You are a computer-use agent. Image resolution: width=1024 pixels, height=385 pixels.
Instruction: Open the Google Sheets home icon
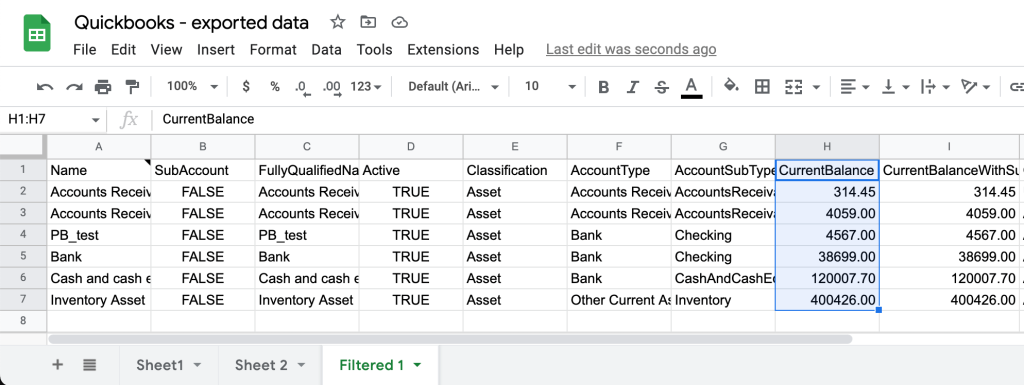[x=37, y=33]
